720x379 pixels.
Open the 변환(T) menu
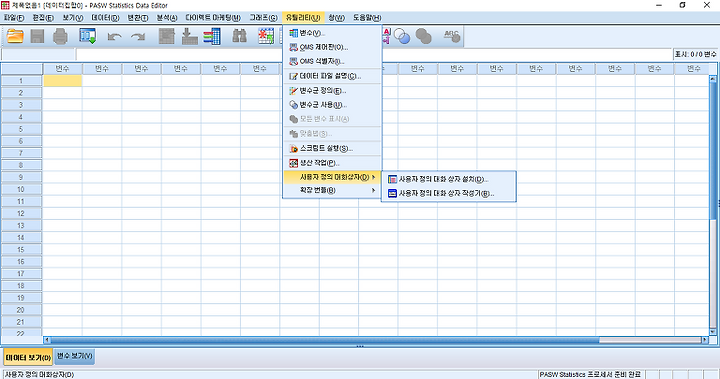coord(138,17)
